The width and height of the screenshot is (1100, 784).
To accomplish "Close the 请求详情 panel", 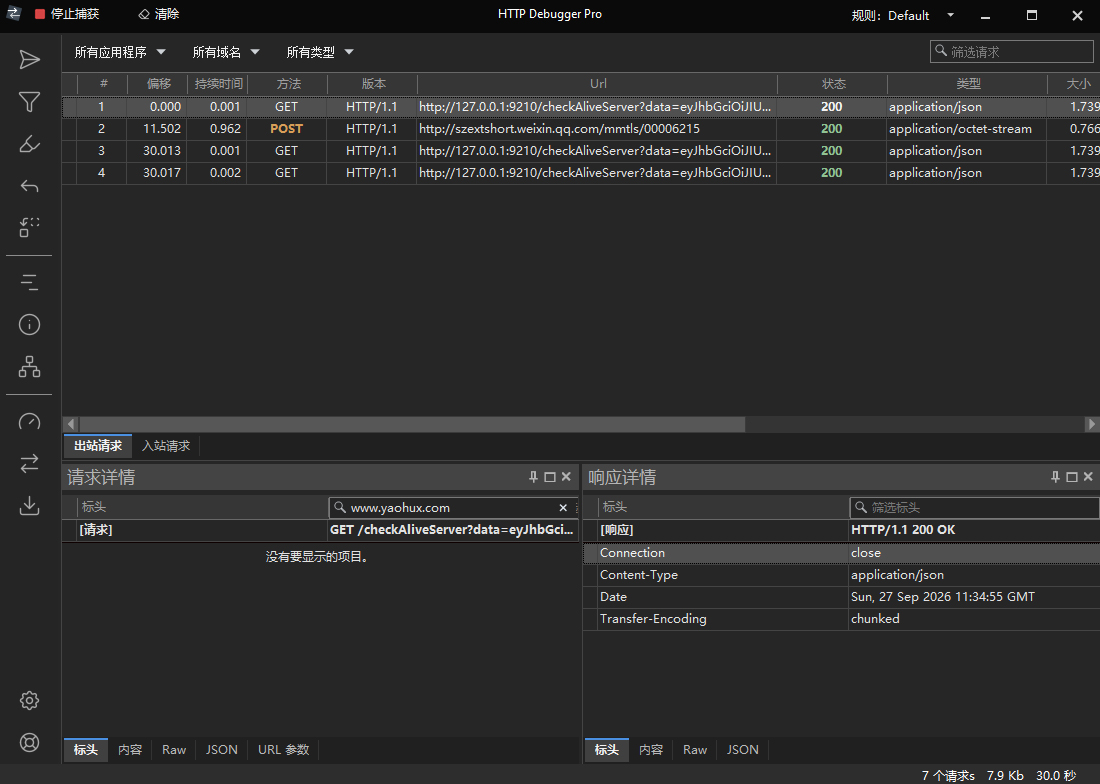I will [x=566, y=477].
